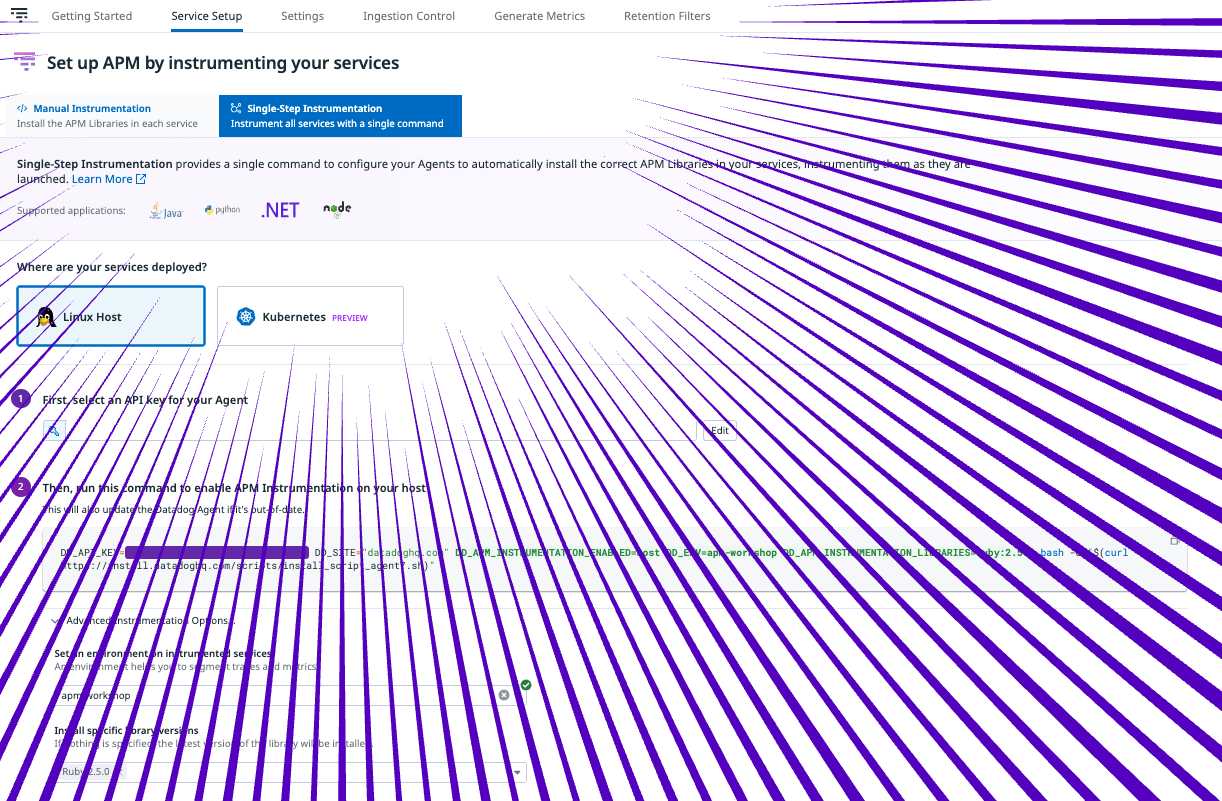Viewport: 1222px width, 801px height.
Task: Copy the install command with the copy icon
Action: click(1175, 541)
